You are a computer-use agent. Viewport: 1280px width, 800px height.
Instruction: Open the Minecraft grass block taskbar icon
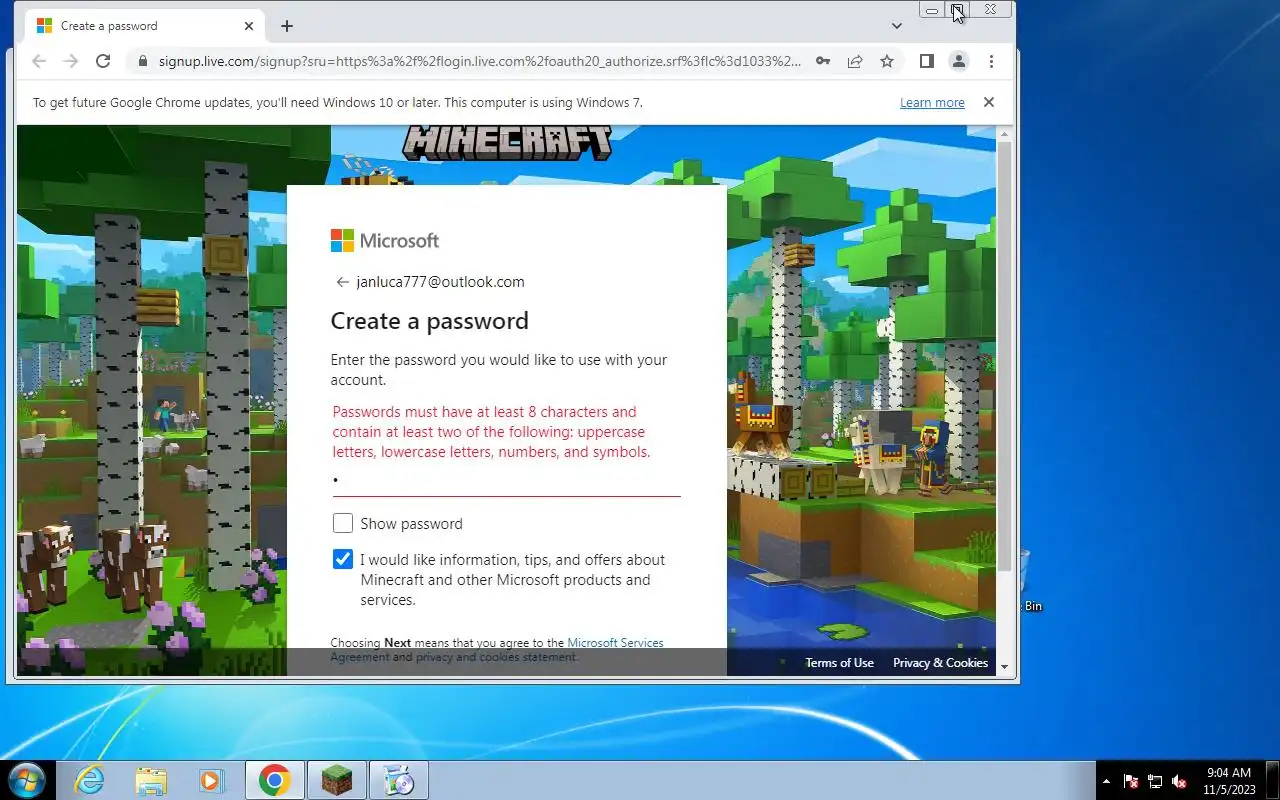coord(337,780)
